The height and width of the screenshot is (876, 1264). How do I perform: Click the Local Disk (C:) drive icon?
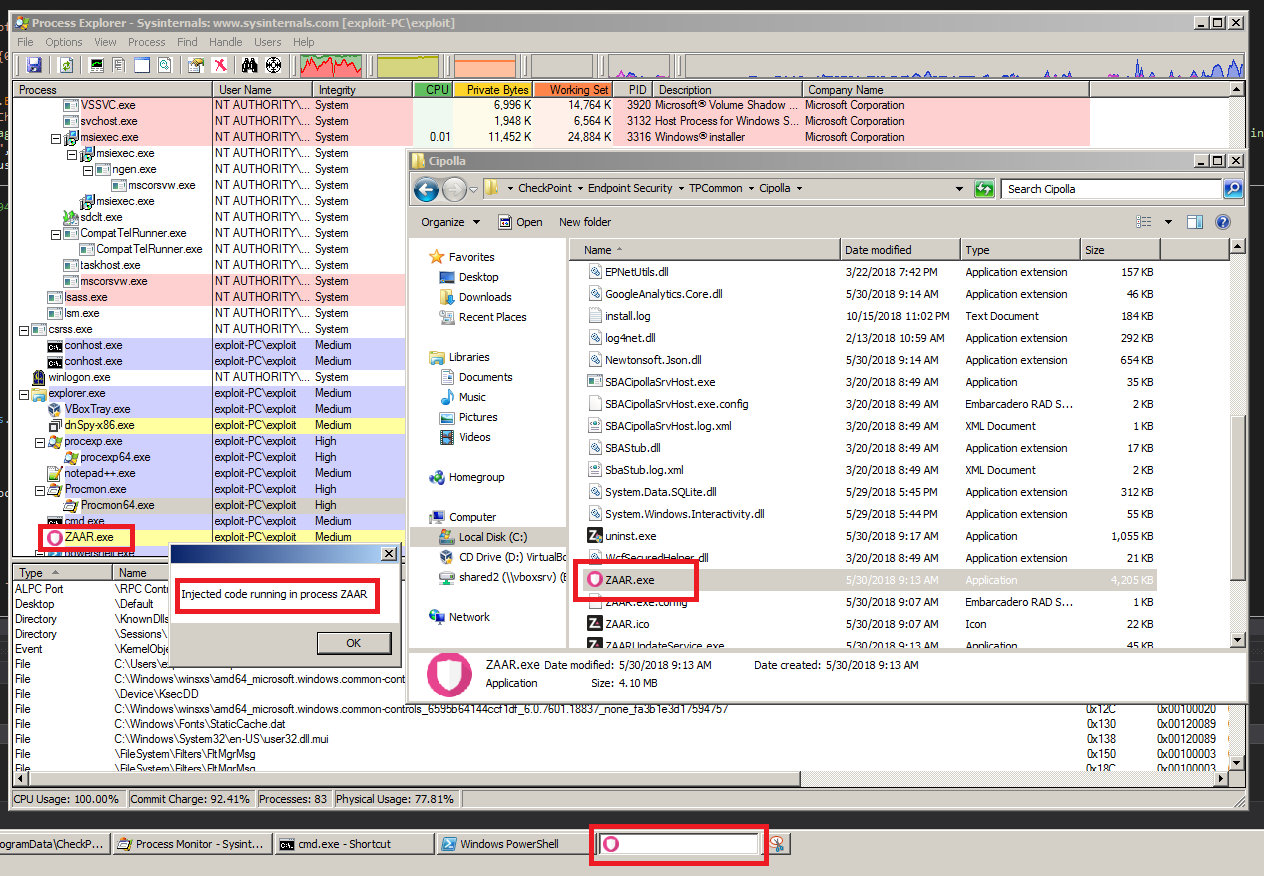pyautogui.click(x=447, y=537)
